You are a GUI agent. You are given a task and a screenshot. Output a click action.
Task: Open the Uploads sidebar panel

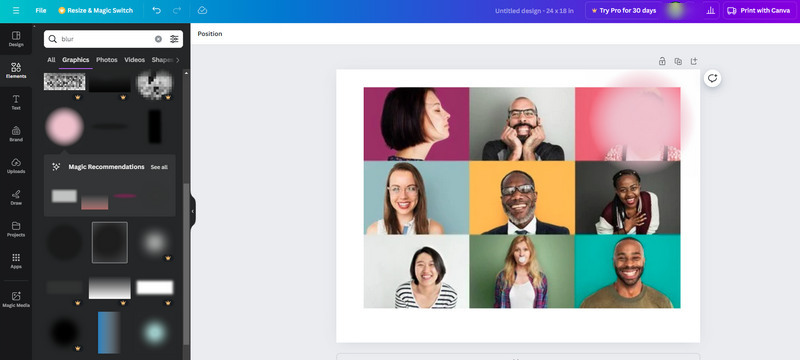coord(16,166)
